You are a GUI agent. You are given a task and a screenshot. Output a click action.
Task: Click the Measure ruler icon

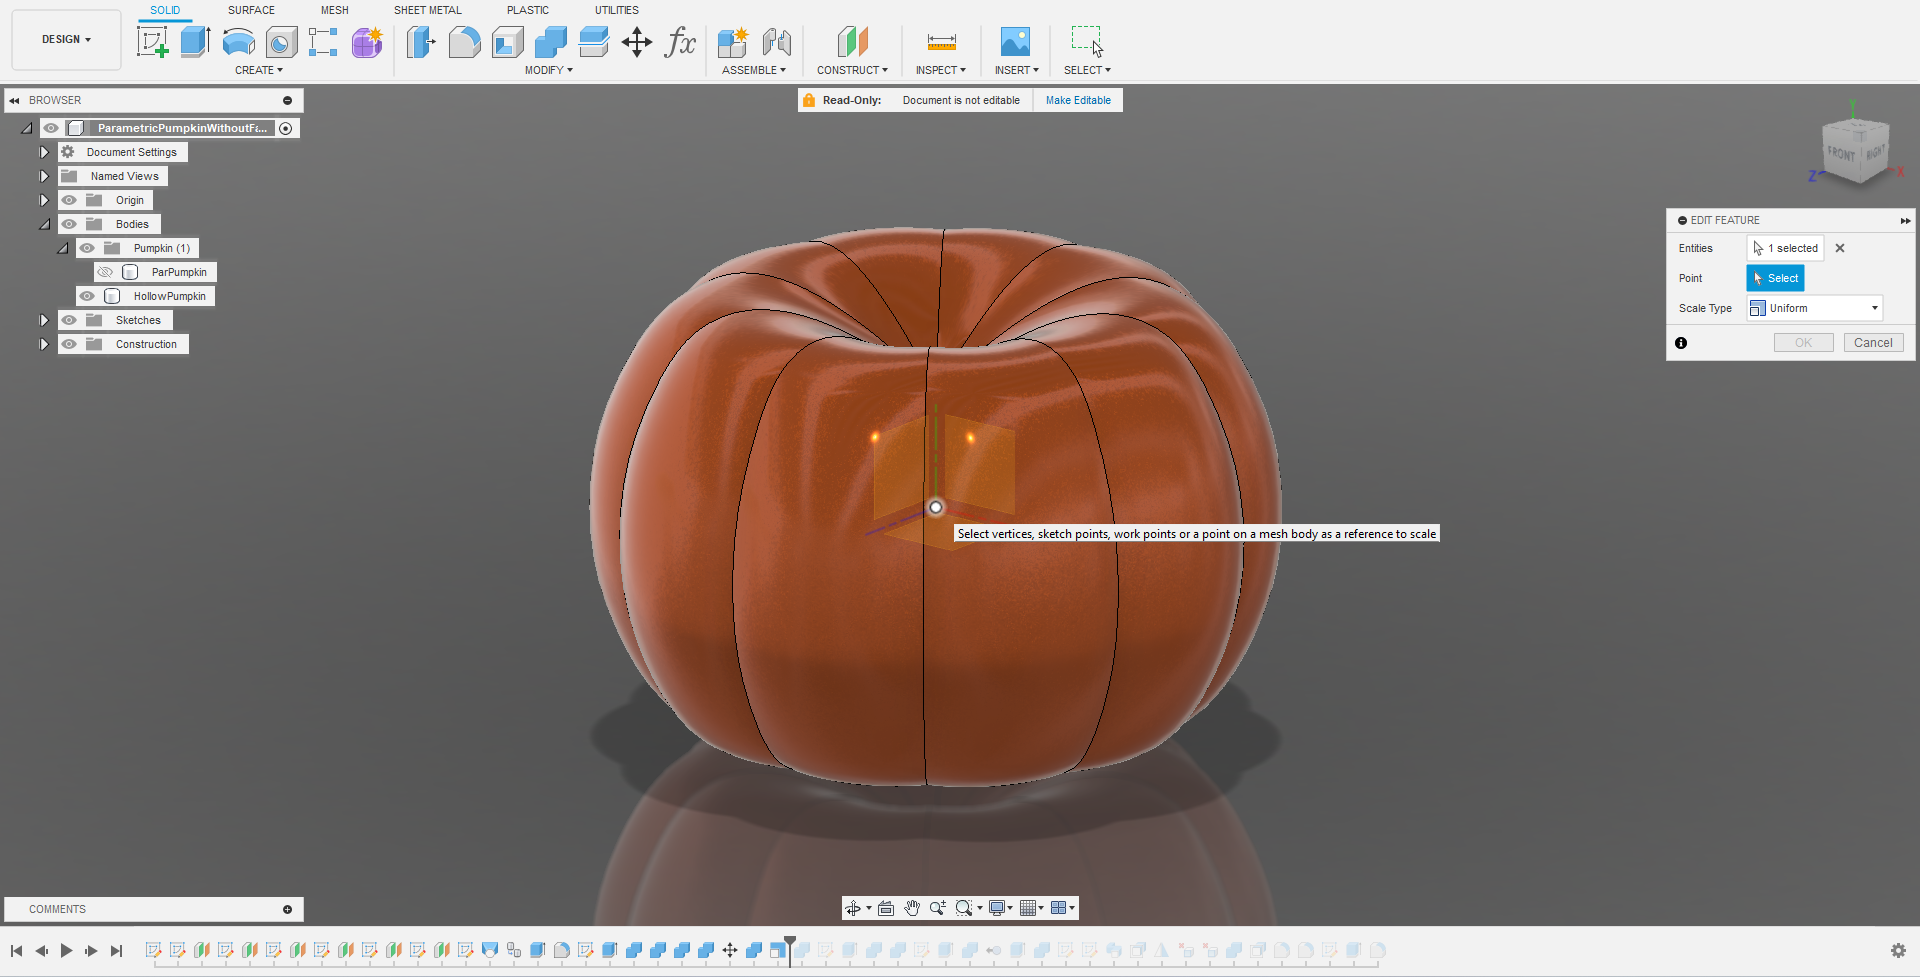941,42
